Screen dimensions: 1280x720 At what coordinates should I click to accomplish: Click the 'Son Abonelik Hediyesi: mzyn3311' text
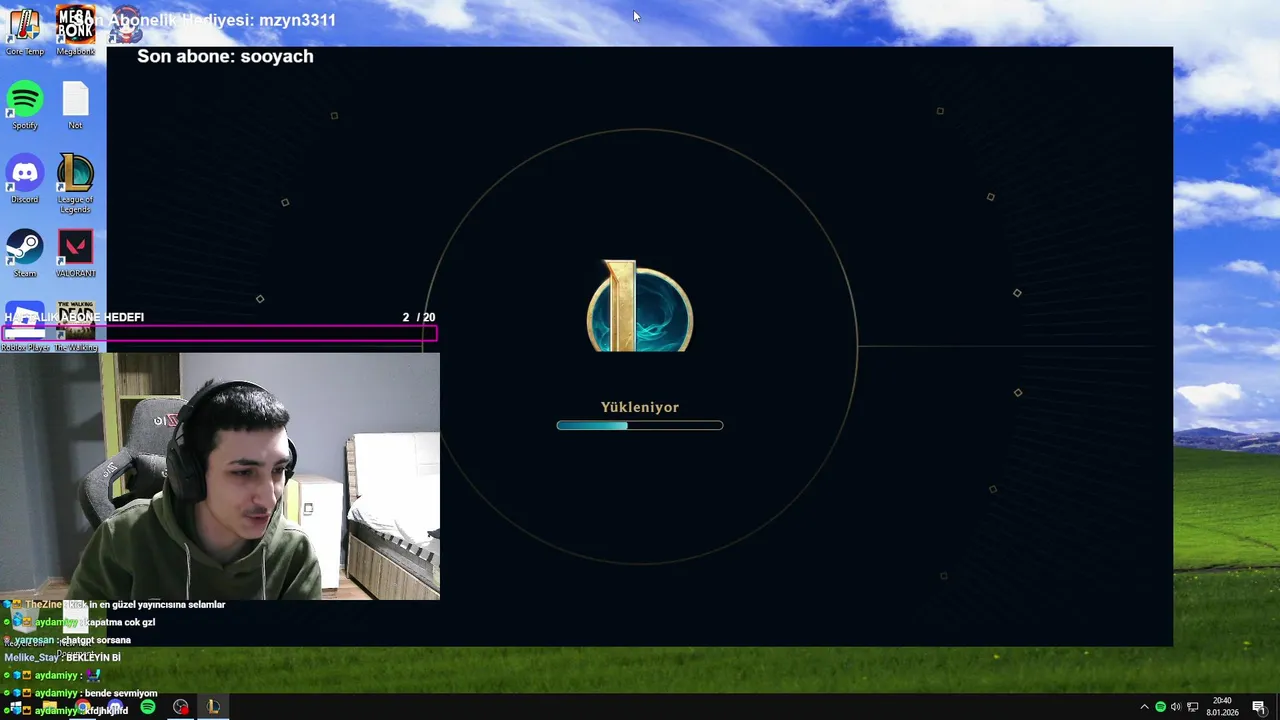pos(205,20)
